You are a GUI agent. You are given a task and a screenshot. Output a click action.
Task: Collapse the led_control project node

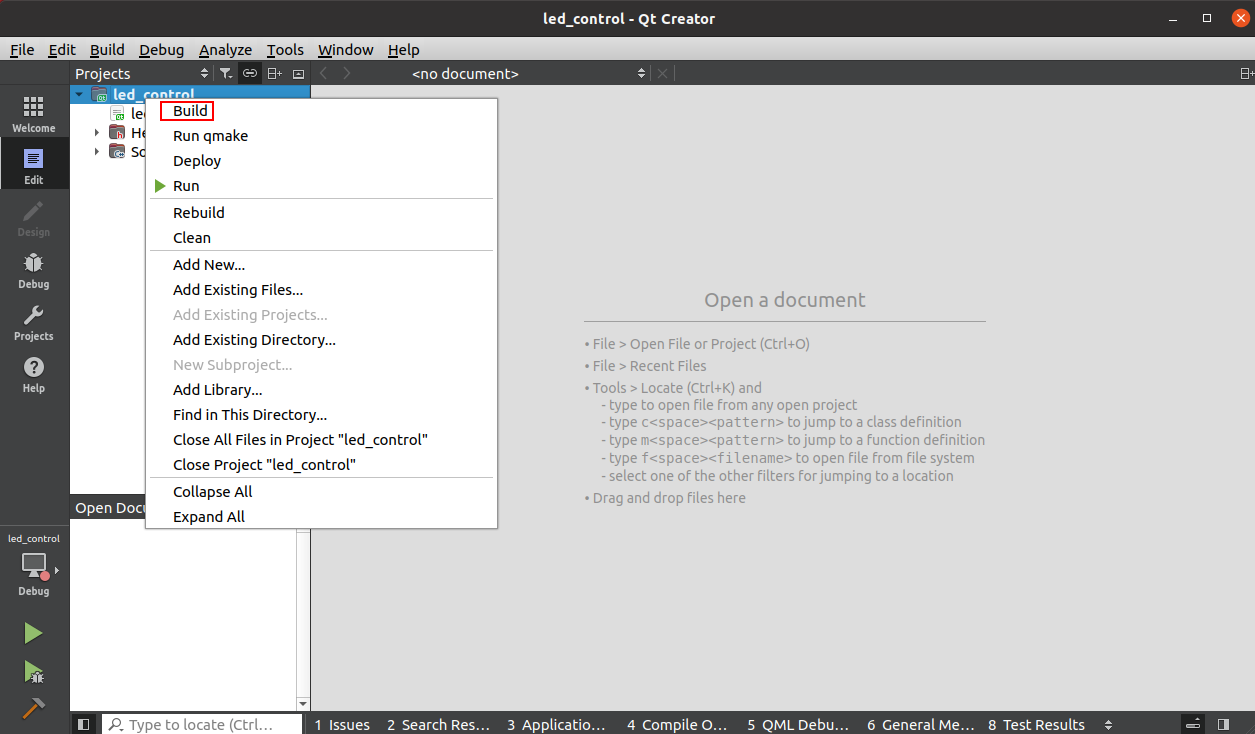point(79,94)
